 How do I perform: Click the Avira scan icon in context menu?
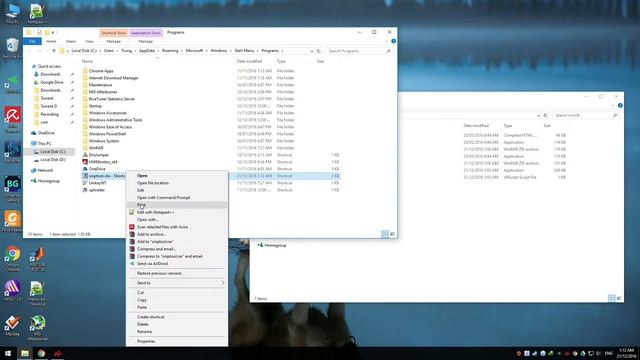coord(131,227)
